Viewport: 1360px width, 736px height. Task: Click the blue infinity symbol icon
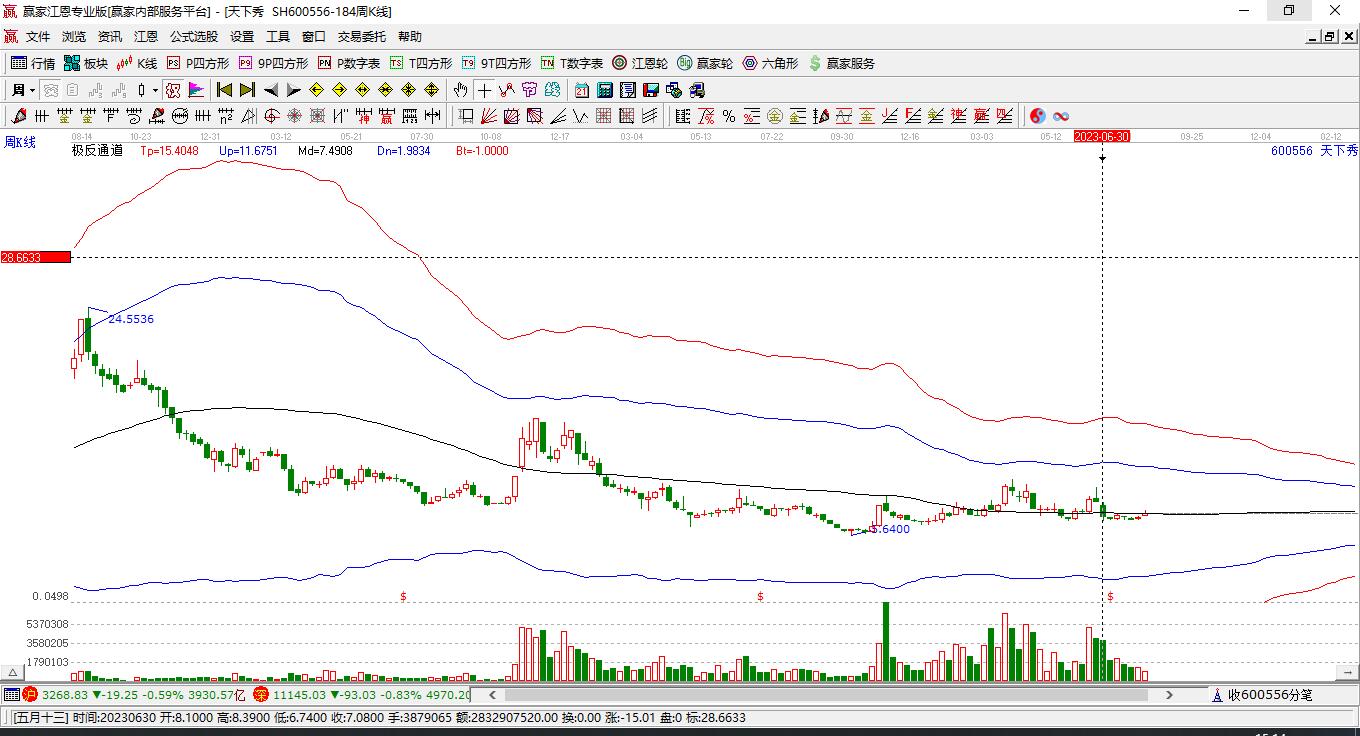coord(1061,116)
